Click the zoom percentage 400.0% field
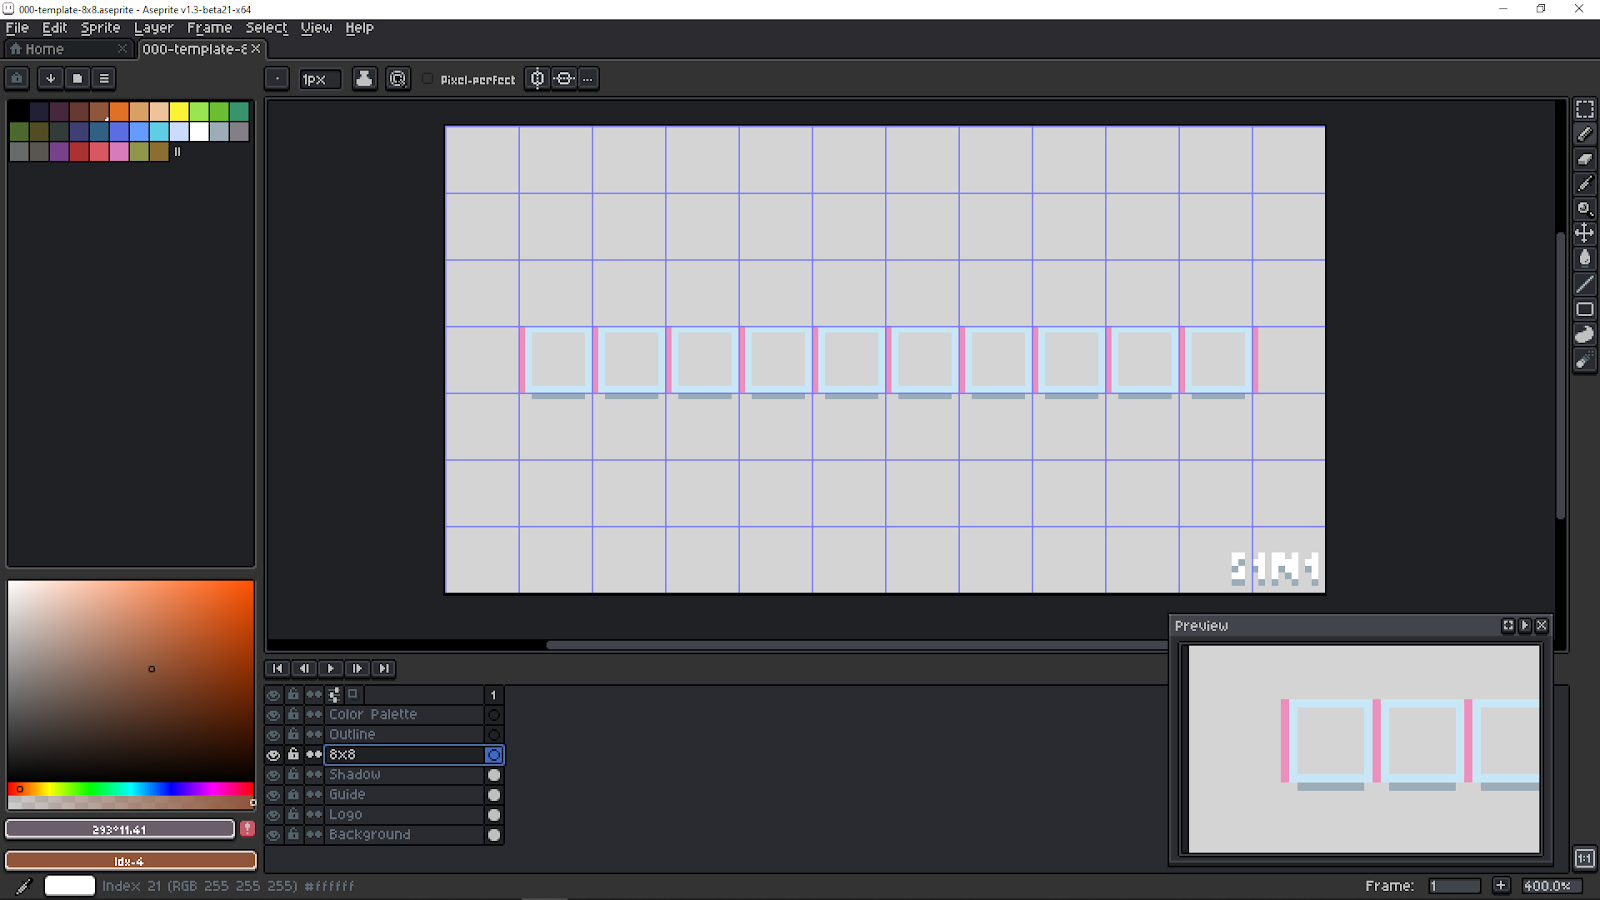This screenshot has width=1600, height=900. (1551, 886)
